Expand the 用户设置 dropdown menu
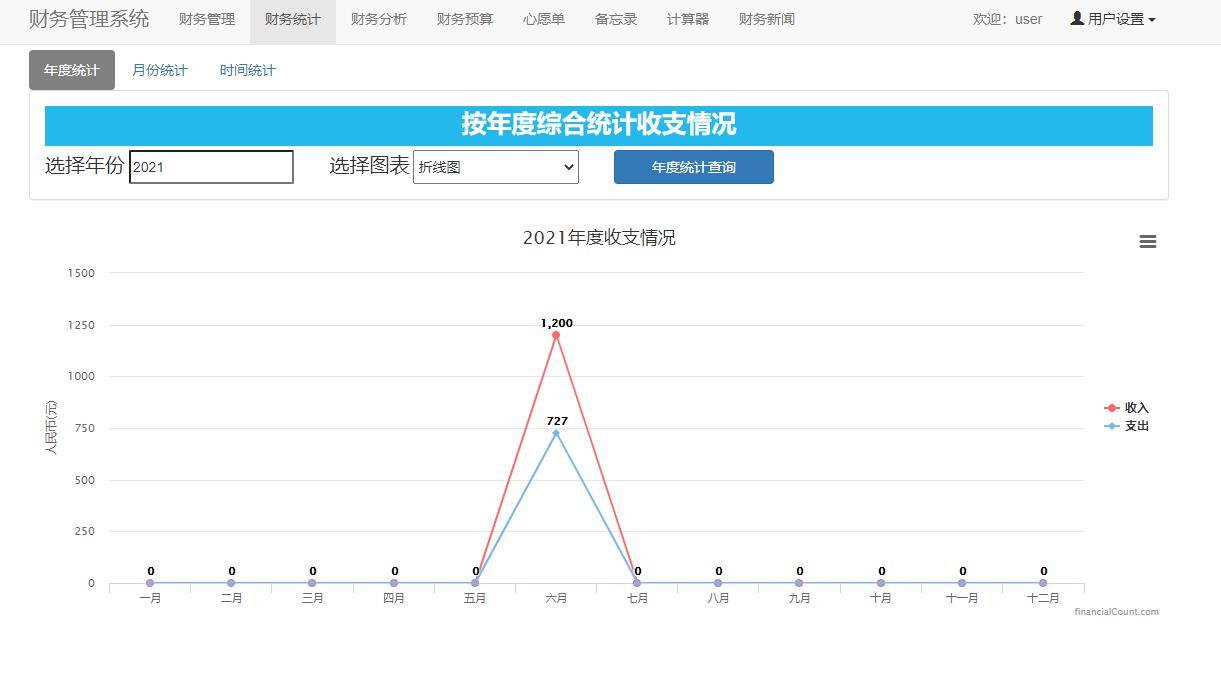Image resolution: width=1221 pixels, height=674 pixels. (1110, 18)
